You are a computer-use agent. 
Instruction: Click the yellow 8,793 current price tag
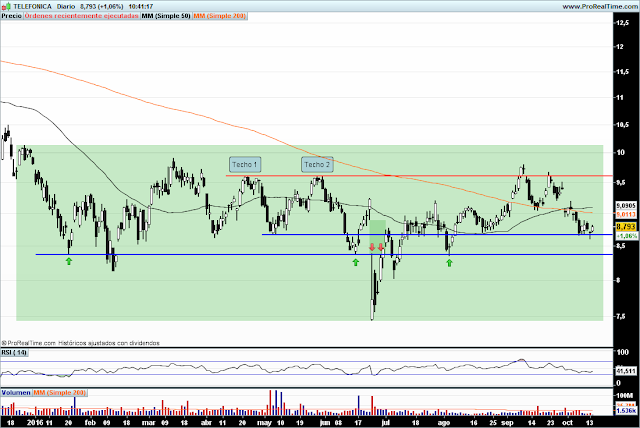pyautogui.click(x=626, y=226)
